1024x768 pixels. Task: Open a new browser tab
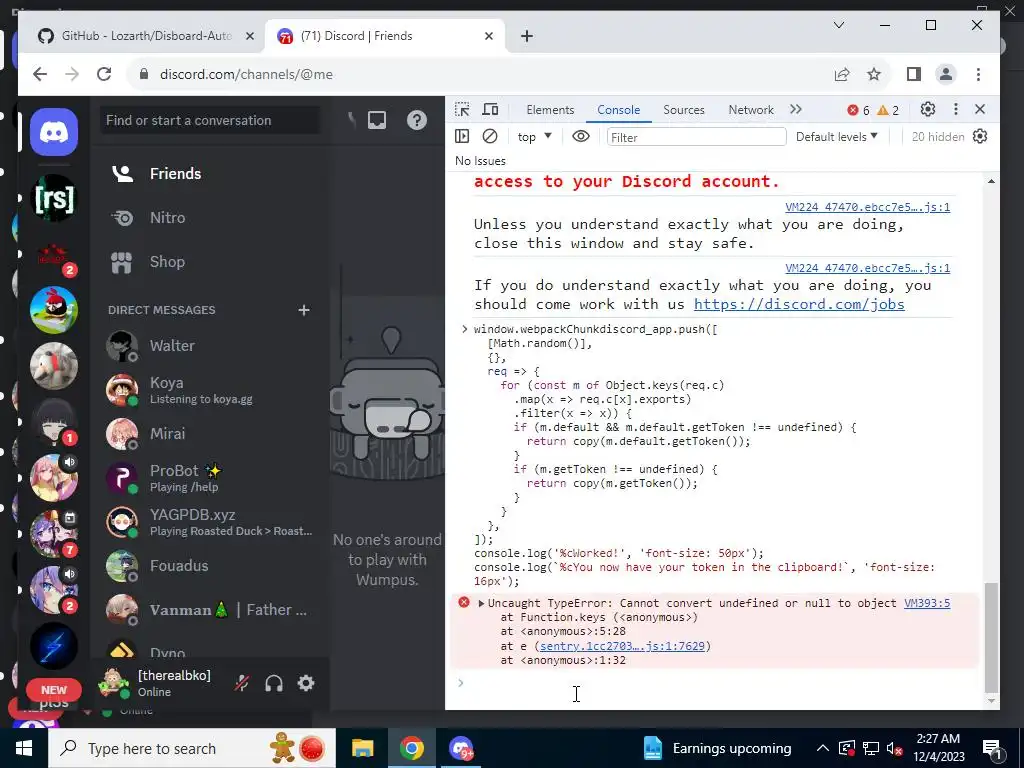527,36
